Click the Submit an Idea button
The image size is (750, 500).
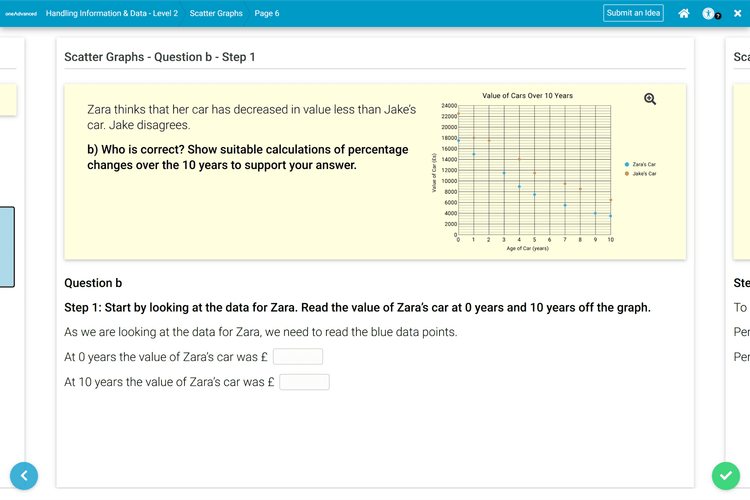click(x=633, y=13)
